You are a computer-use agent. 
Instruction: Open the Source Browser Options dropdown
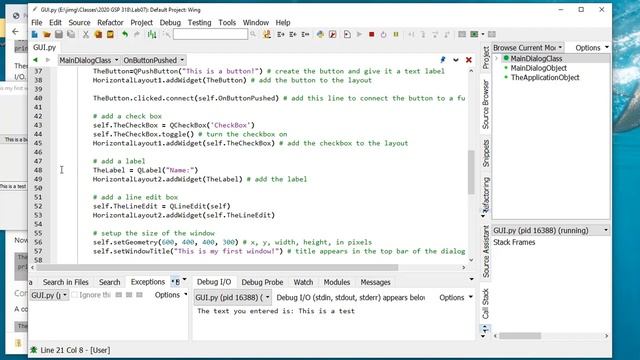pos(592,48)
